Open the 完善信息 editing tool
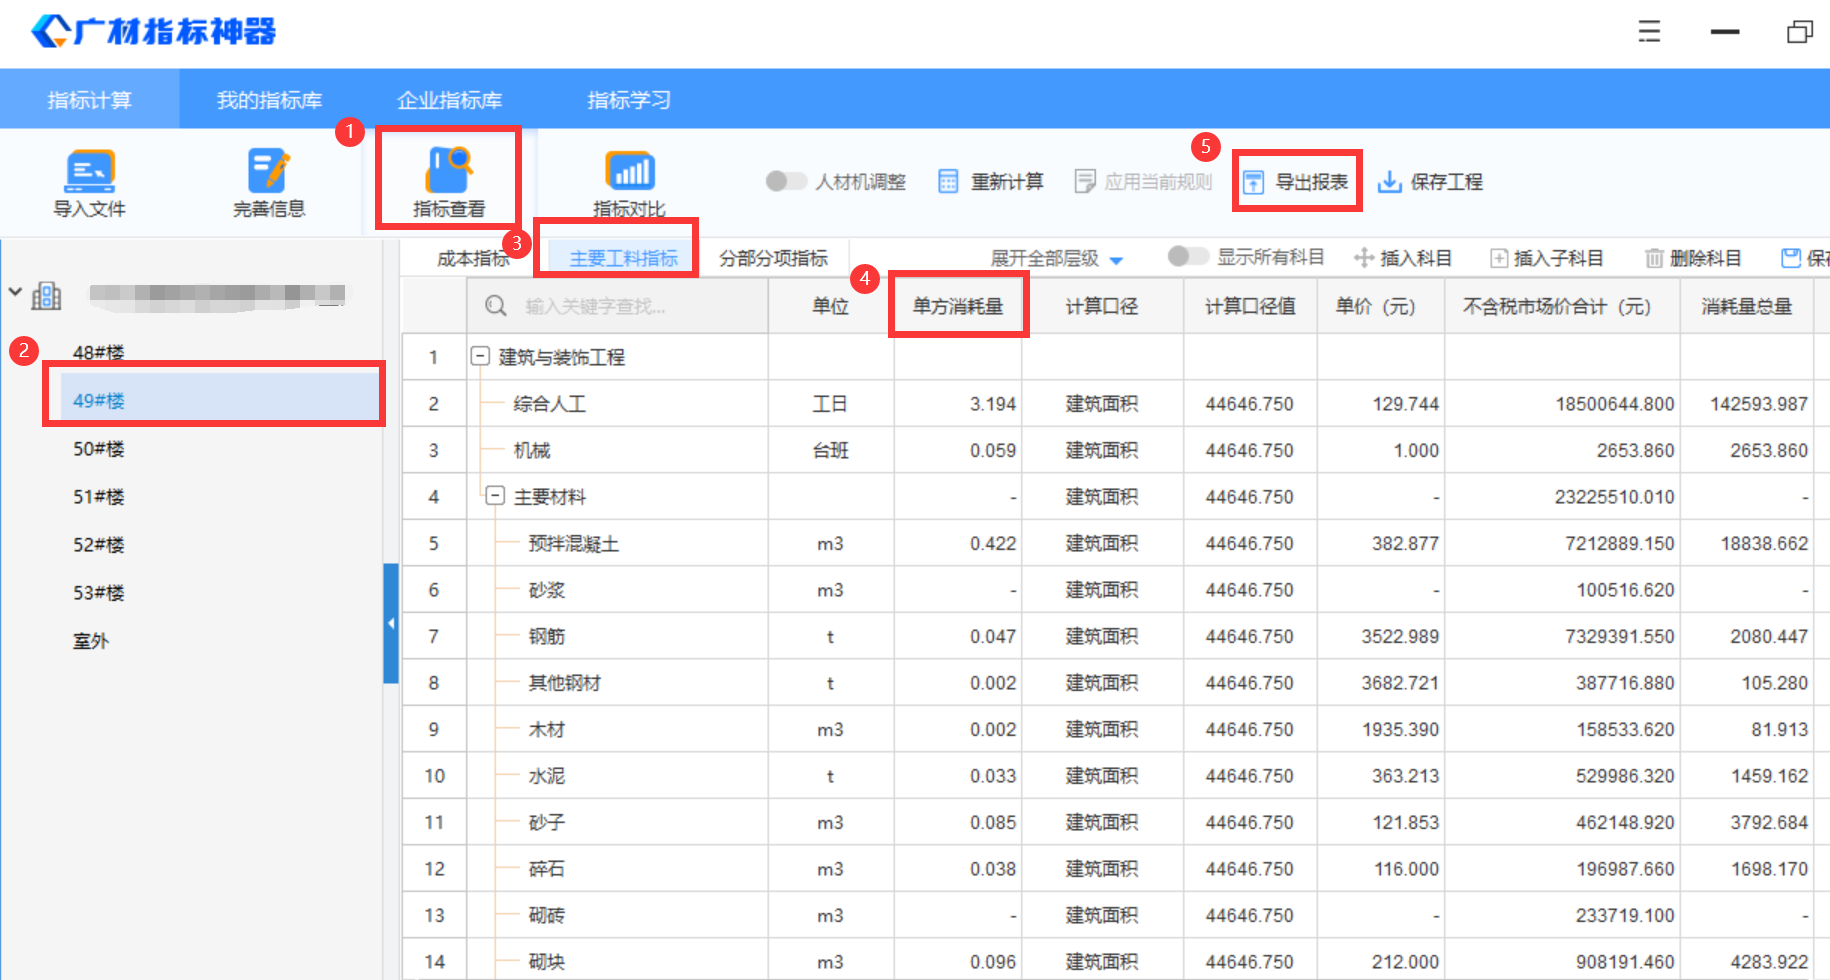 coord(269,183)
